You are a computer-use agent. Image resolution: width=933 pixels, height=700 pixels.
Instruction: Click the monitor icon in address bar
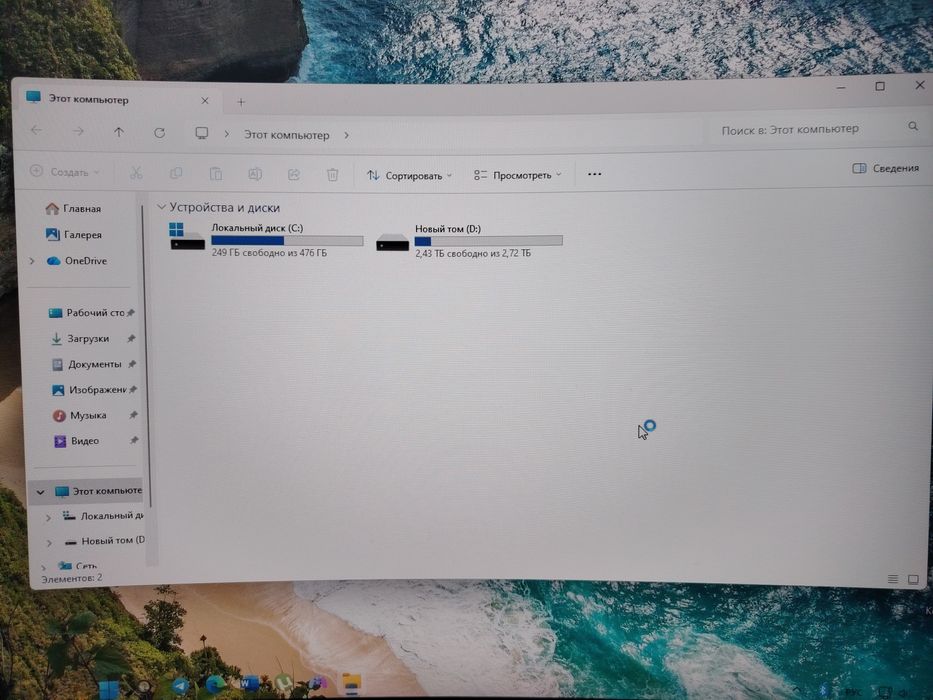(202, 133)
